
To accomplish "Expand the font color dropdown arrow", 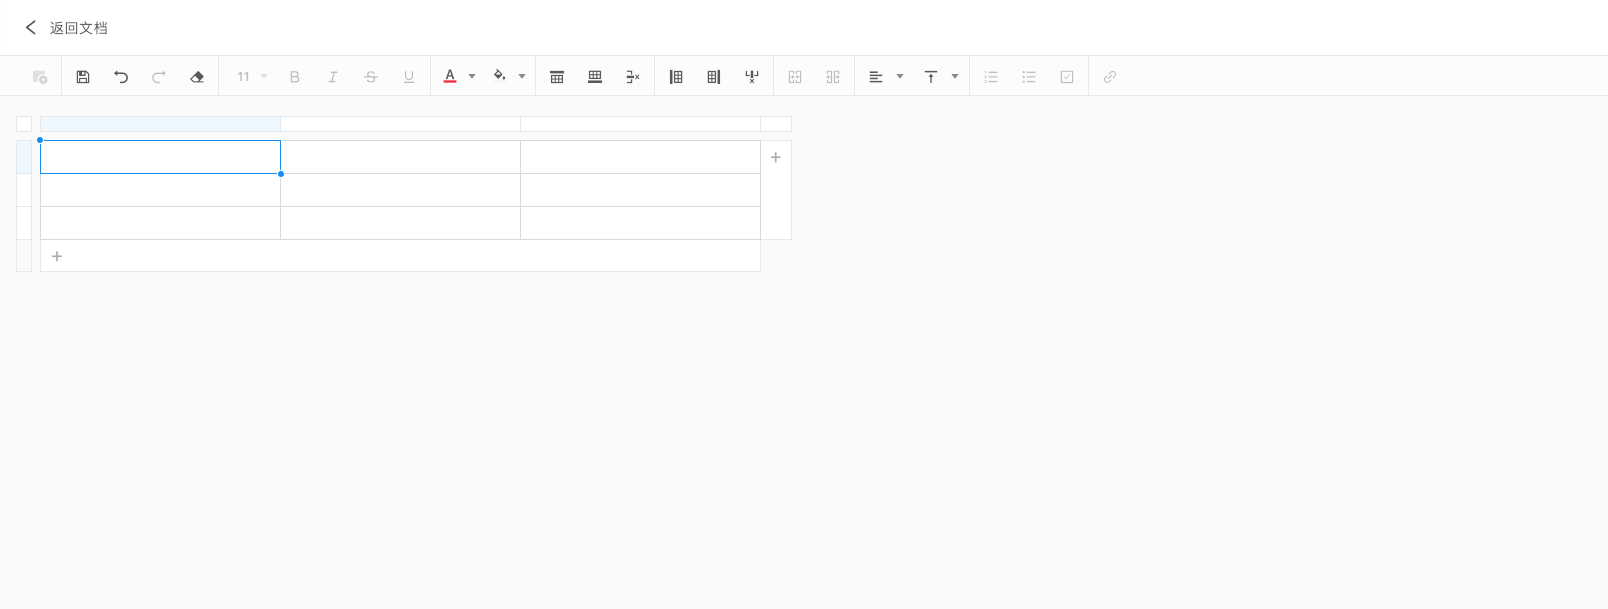I will click(x=472, y=77).
